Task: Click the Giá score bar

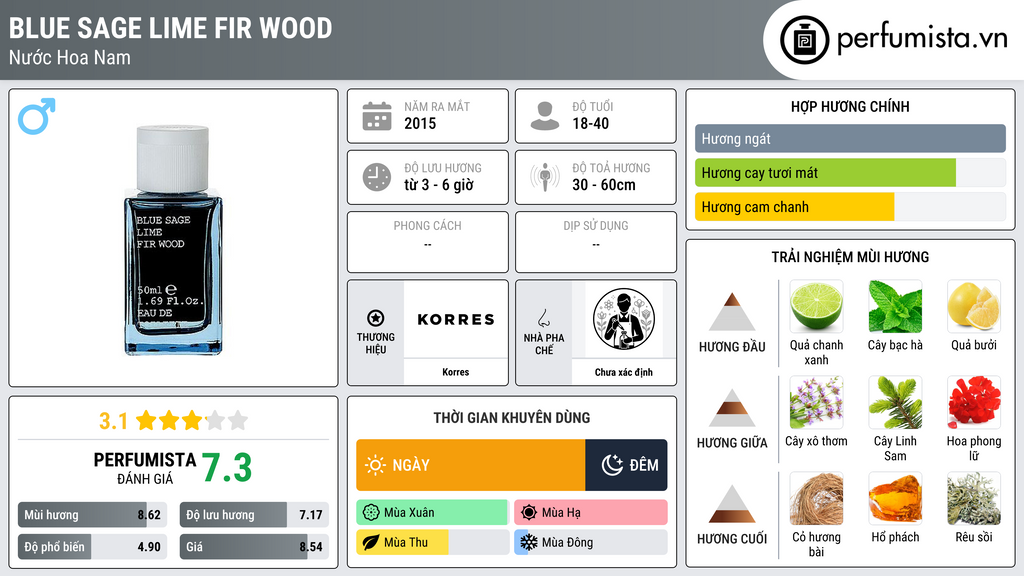Action: click(x=254, y=547)
